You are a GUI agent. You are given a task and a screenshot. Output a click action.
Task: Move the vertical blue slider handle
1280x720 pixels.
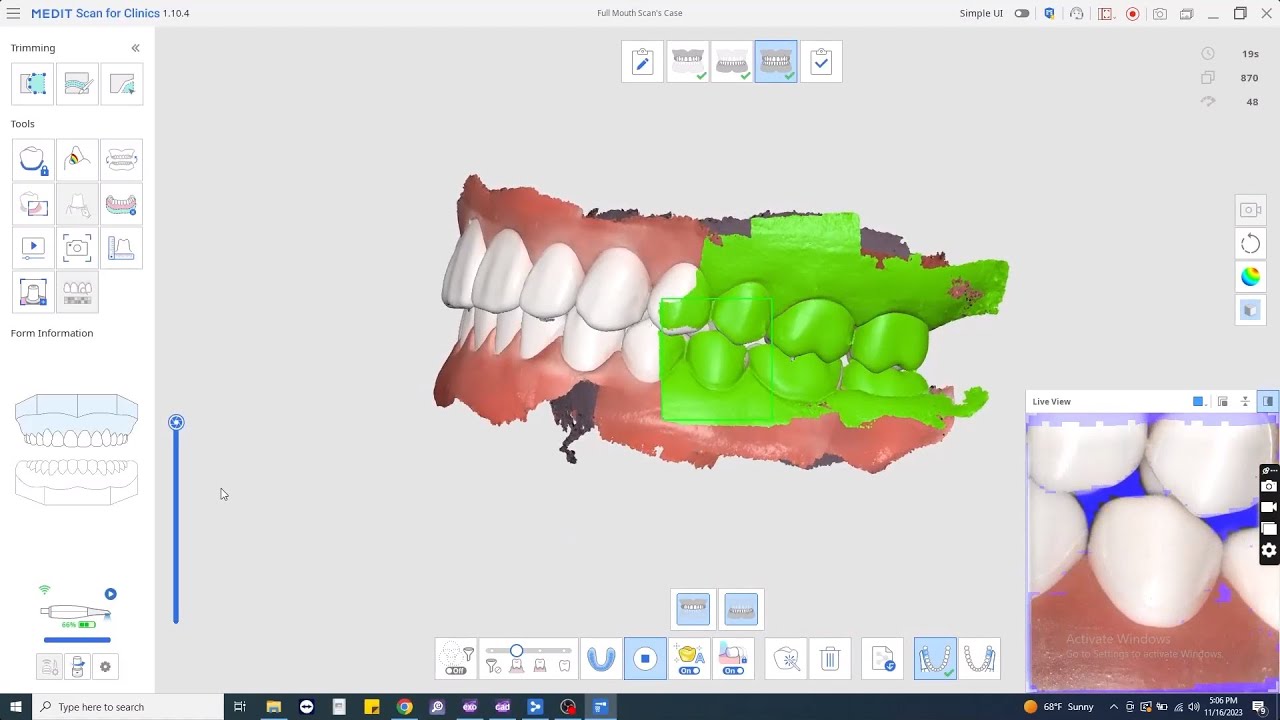(176, 422)
